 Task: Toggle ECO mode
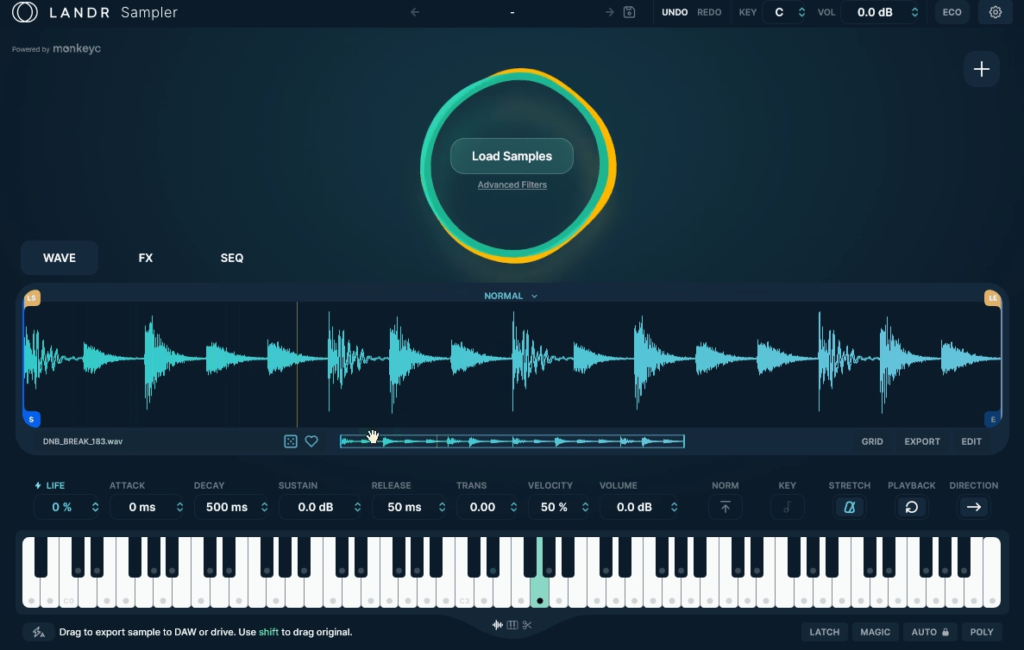coord(952,12)
